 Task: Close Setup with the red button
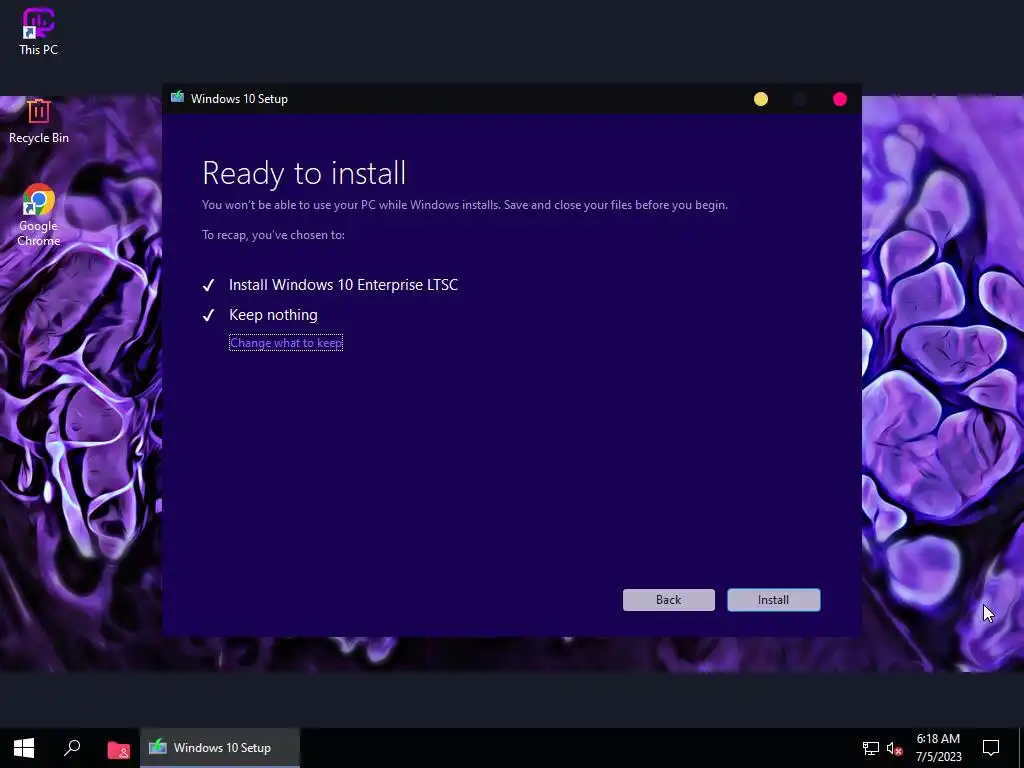point(840,99)
